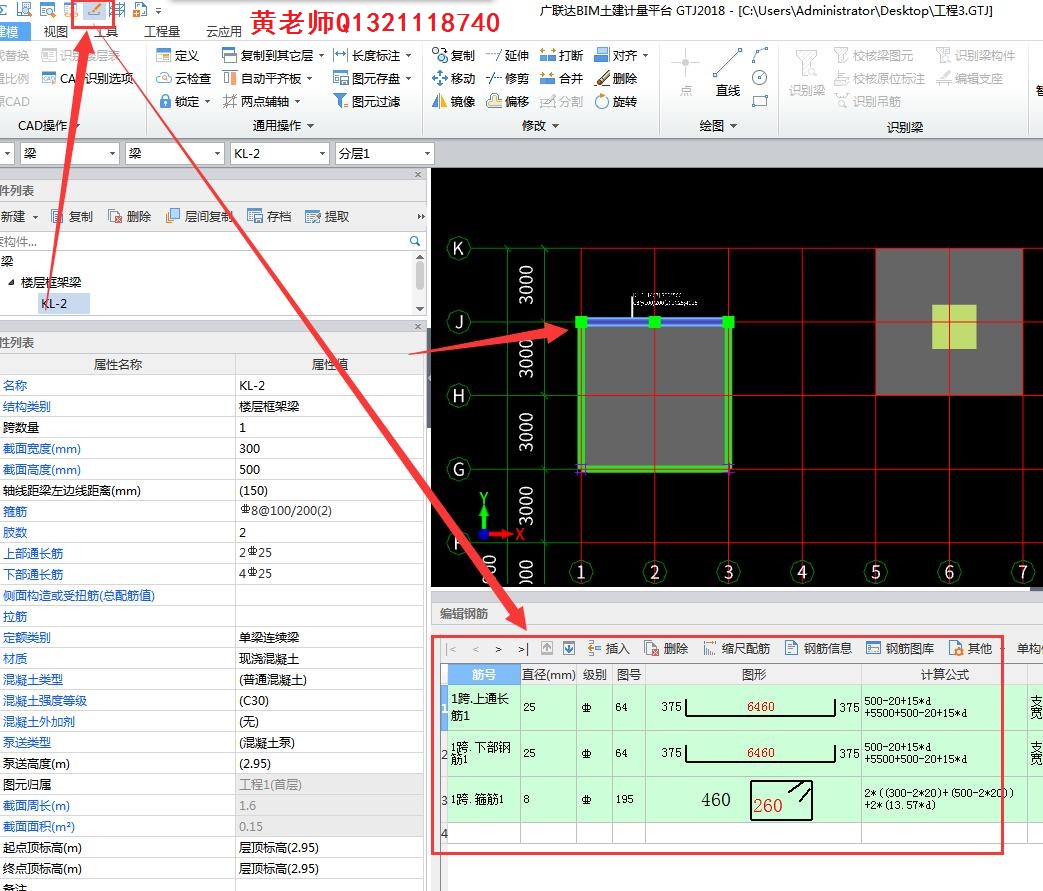Image resolution: width=1043 pixels, height=891 pixels.
Task: Click 混凝土强度等级 property name
Action: (45, 700)
